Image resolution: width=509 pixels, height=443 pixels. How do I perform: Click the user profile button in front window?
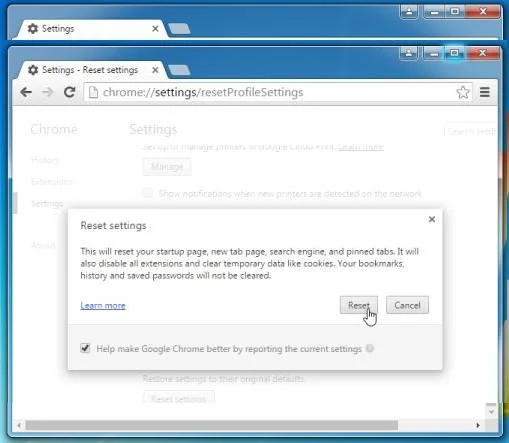pyautogui.click(x=408, y=53)
